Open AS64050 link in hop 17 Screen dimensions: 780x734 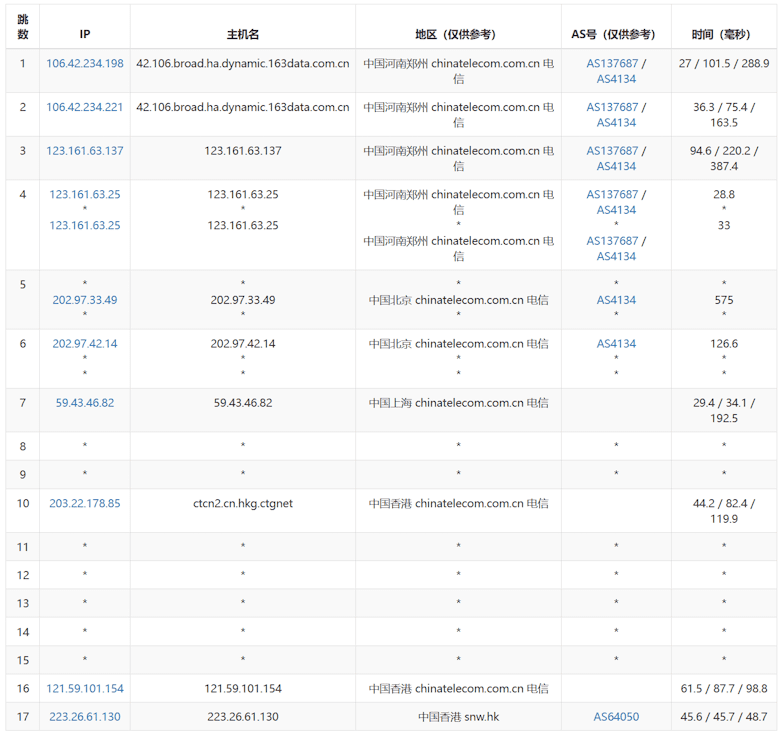616,717
